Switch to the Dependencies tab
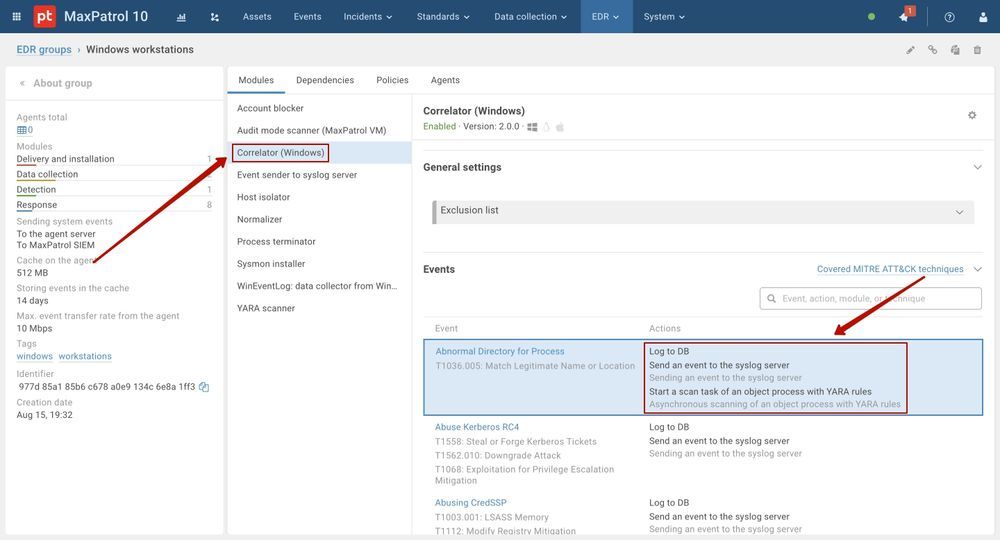Image resolution: width=1000 pixels, height=540 pixels. coord(325,80)
